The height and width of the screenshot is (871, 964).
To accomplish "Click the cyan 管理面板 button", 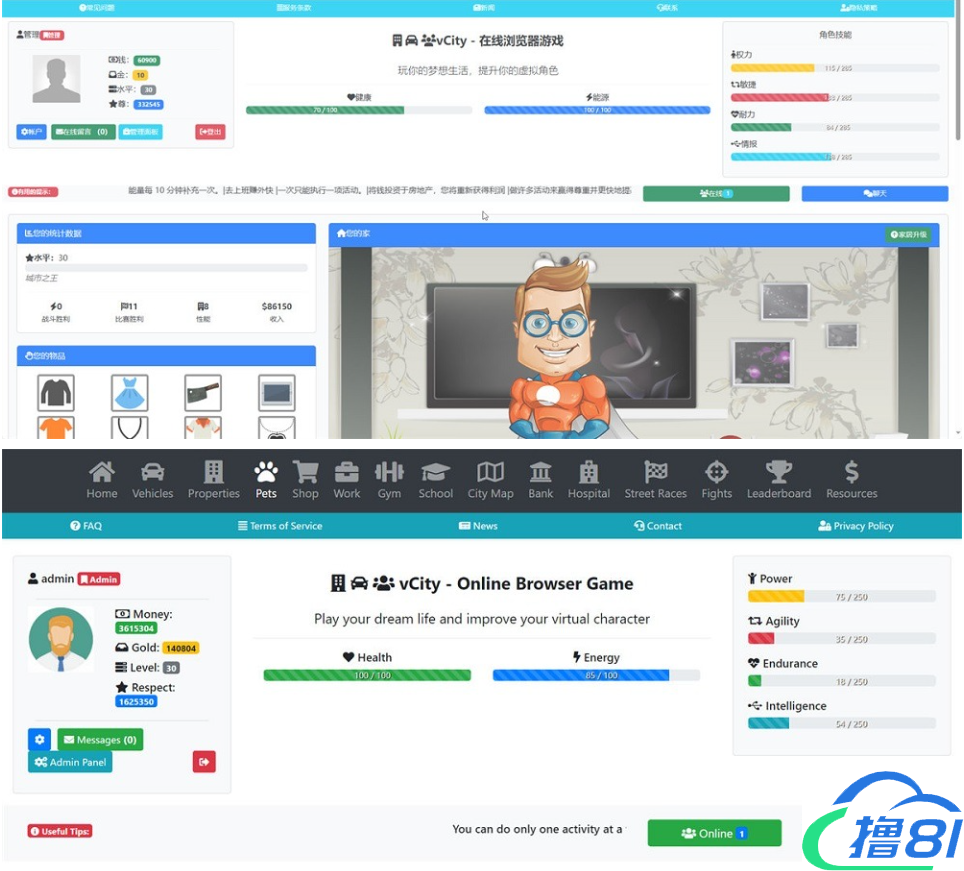I will tap(141, 132).
